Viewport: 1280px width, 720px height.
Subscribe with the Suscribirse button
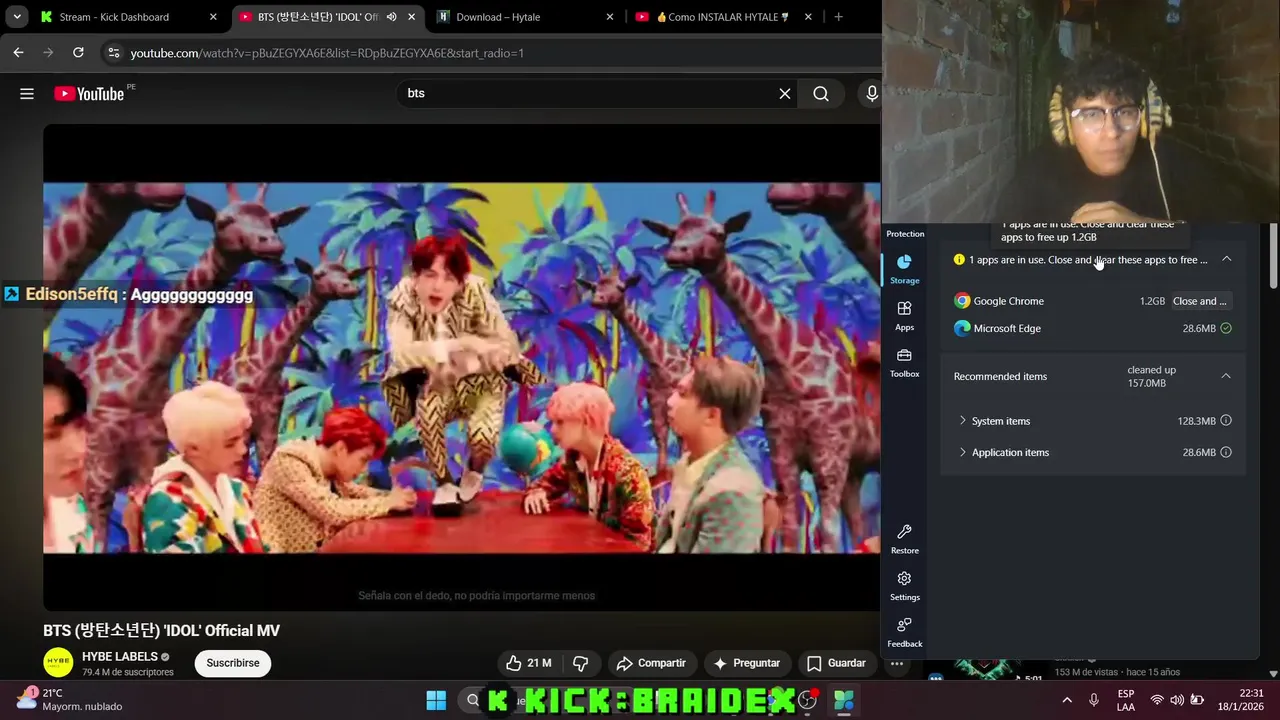pyautogui.click(x=233, y=663)
